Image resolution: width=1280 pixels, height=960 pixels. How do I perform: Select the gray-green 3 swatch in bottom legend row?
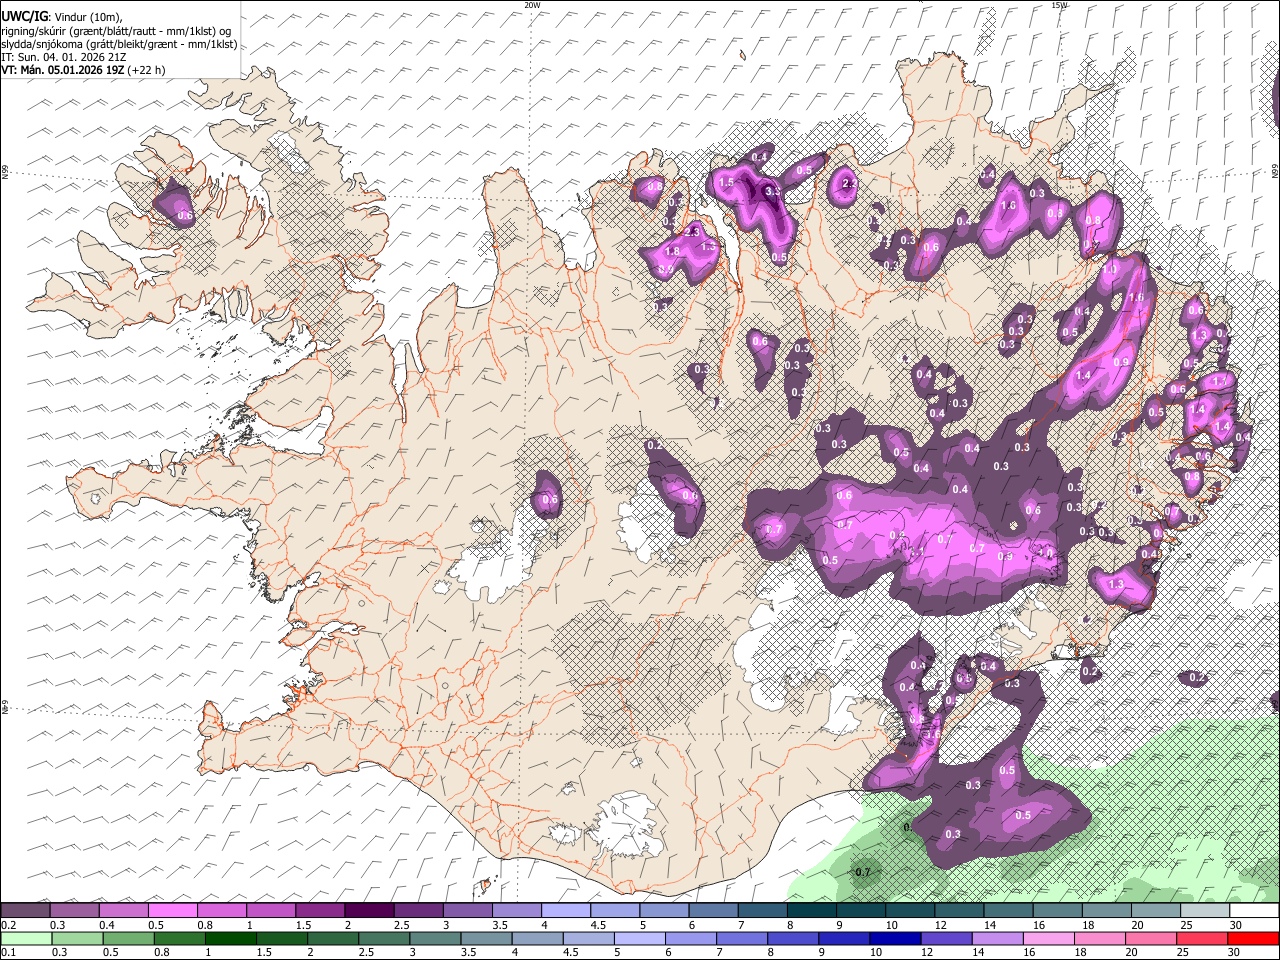(435, 938)
